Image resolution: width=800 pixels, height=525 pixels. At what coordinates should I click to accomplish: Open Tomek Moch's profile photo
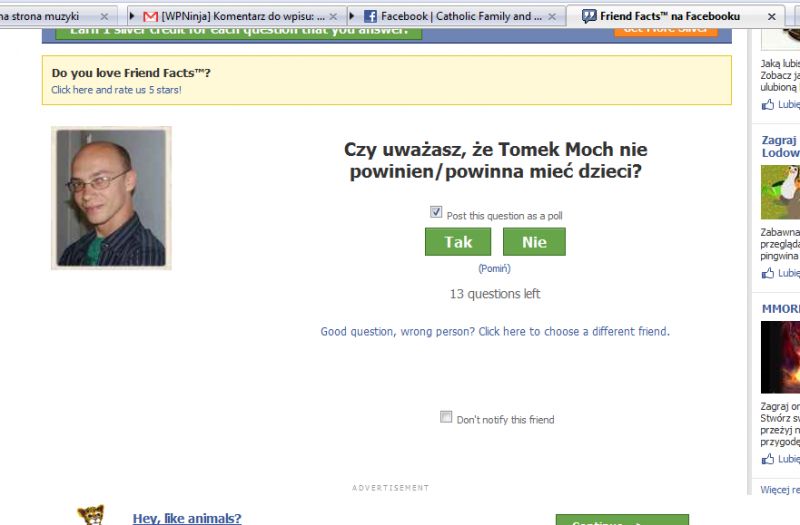(111, 198)
